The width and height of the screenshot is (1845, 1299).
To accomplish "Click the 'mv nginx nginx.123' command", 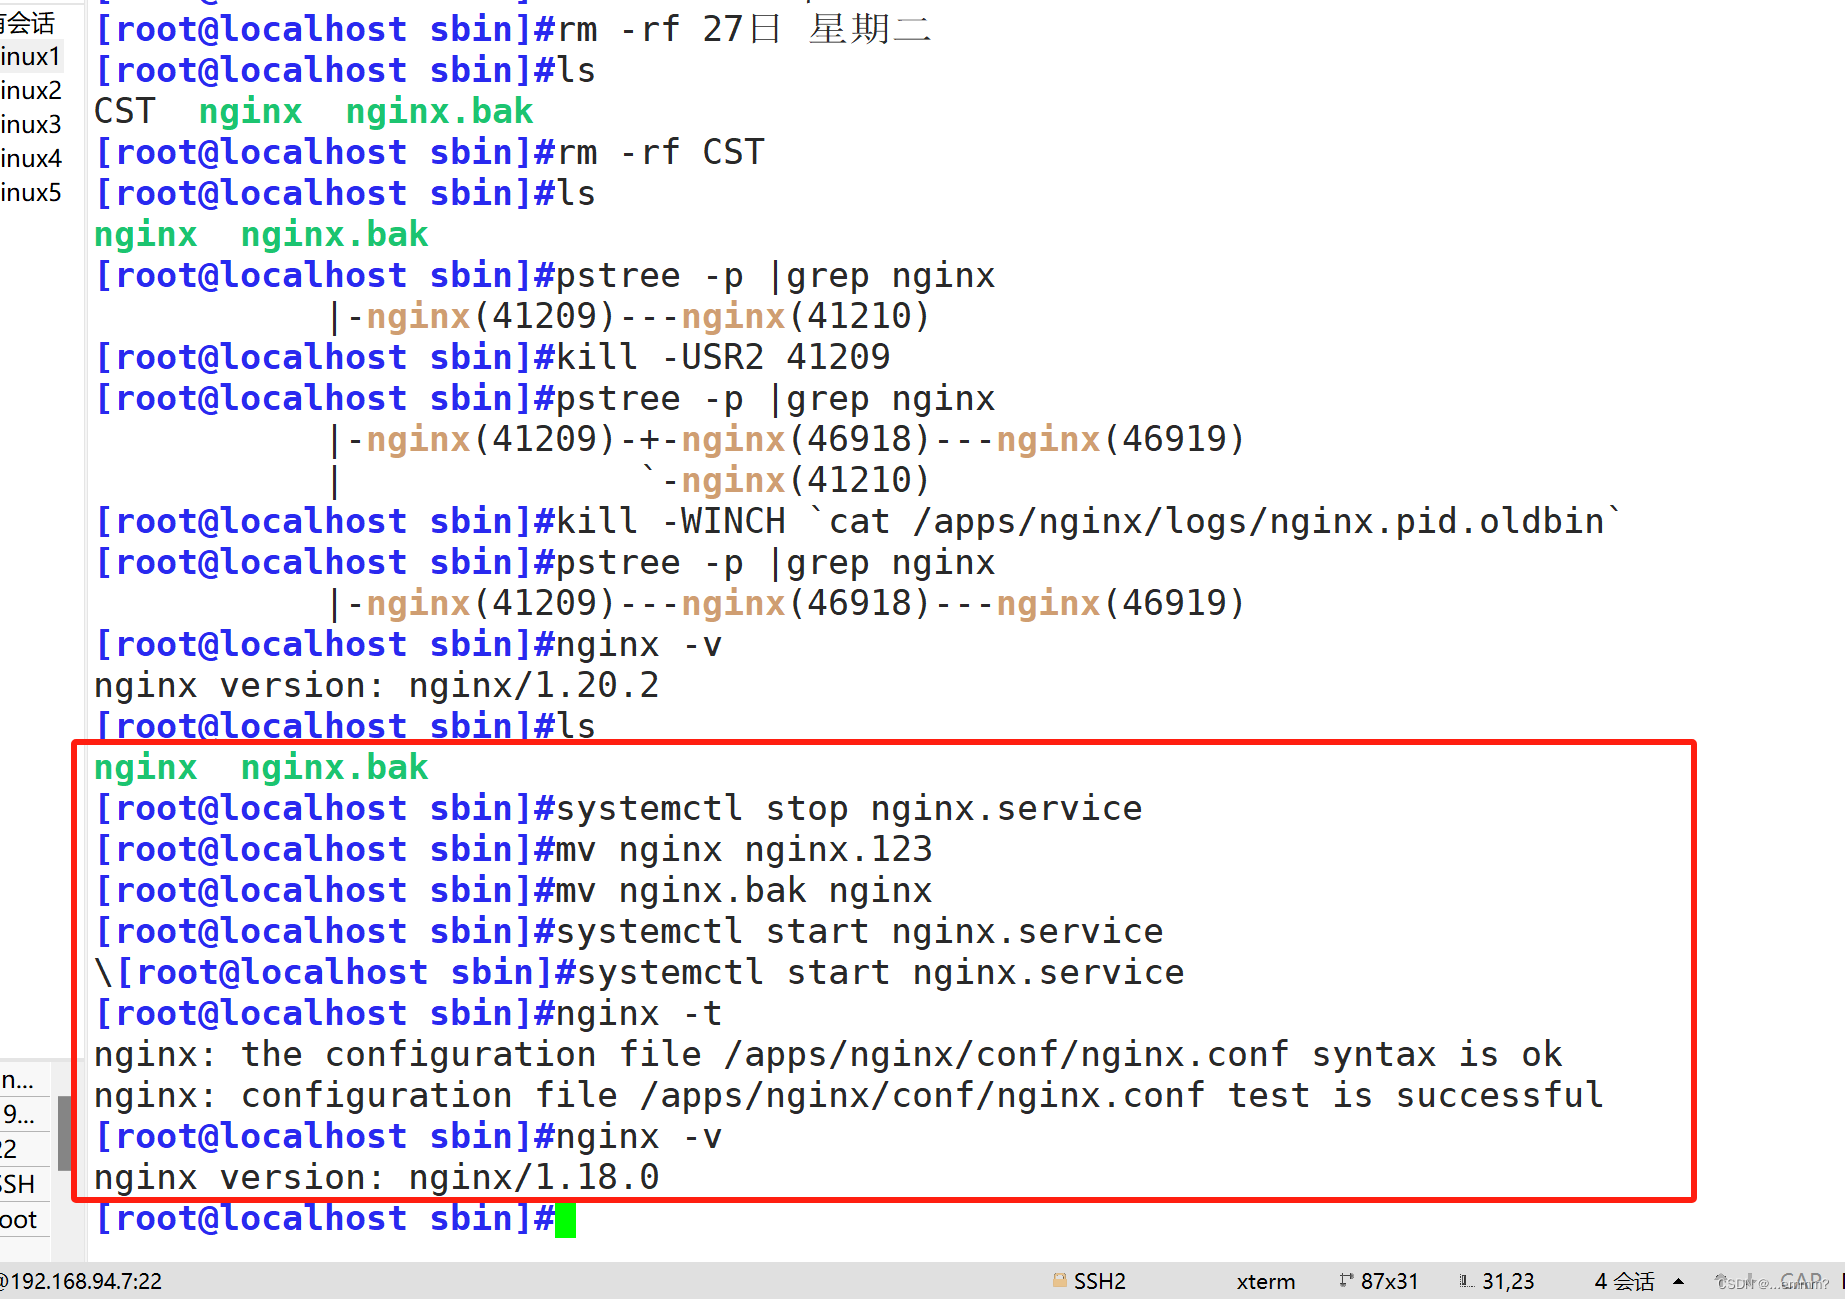I will pos(743,849).
